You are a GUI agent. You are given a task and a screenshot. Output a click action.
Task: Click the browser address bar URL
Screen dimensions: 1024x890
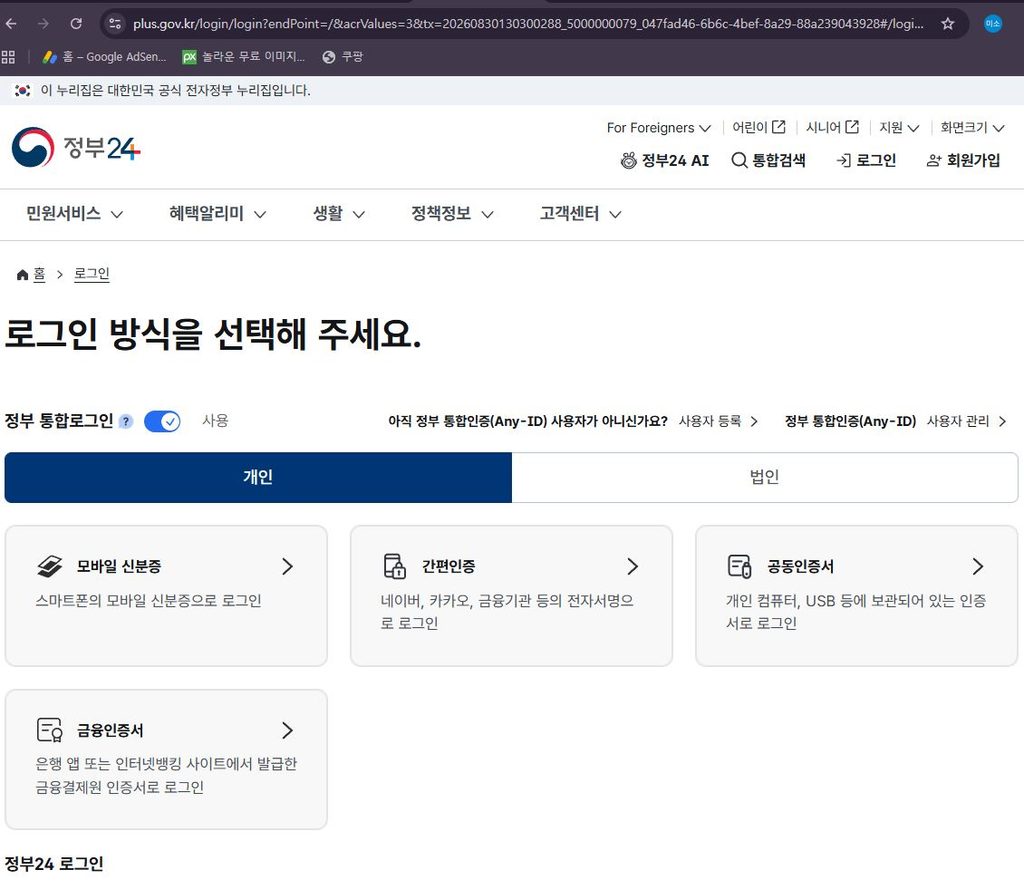528,24
